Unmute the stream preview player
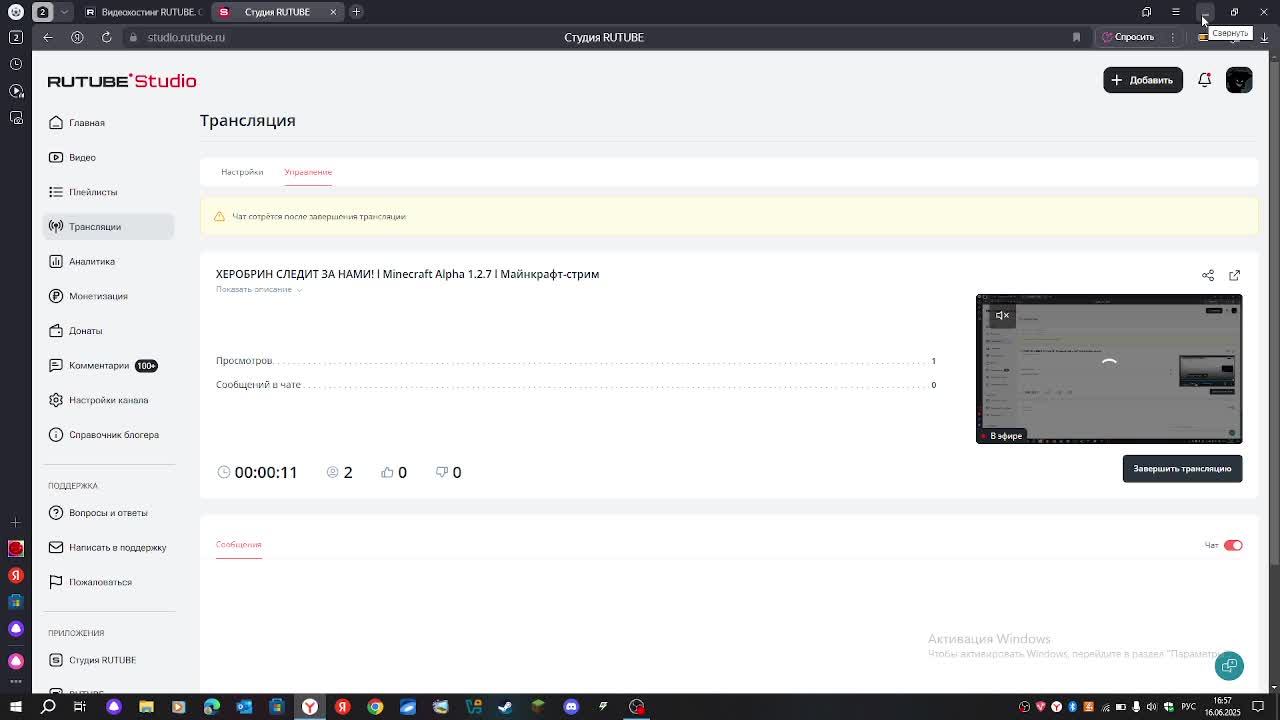This screenshot has height=720, width=1280. [1002, 316]
